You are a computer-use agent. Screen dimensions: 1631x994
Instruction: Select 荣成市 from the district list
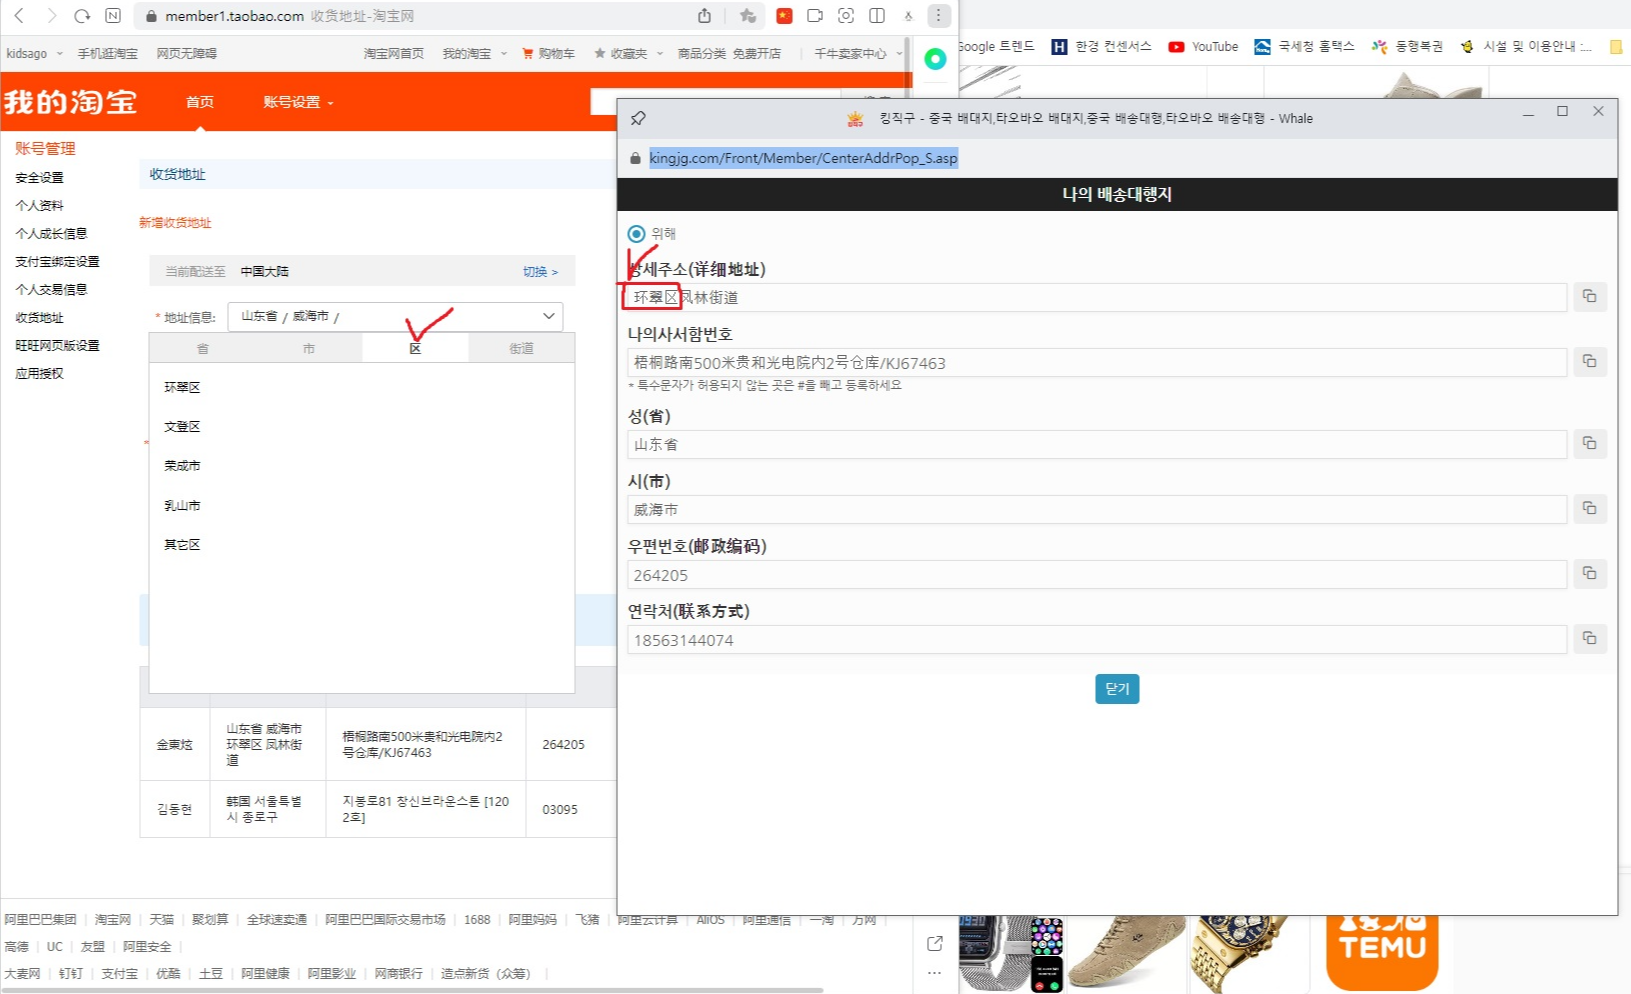pyautogui.click(x=182, y=466)
